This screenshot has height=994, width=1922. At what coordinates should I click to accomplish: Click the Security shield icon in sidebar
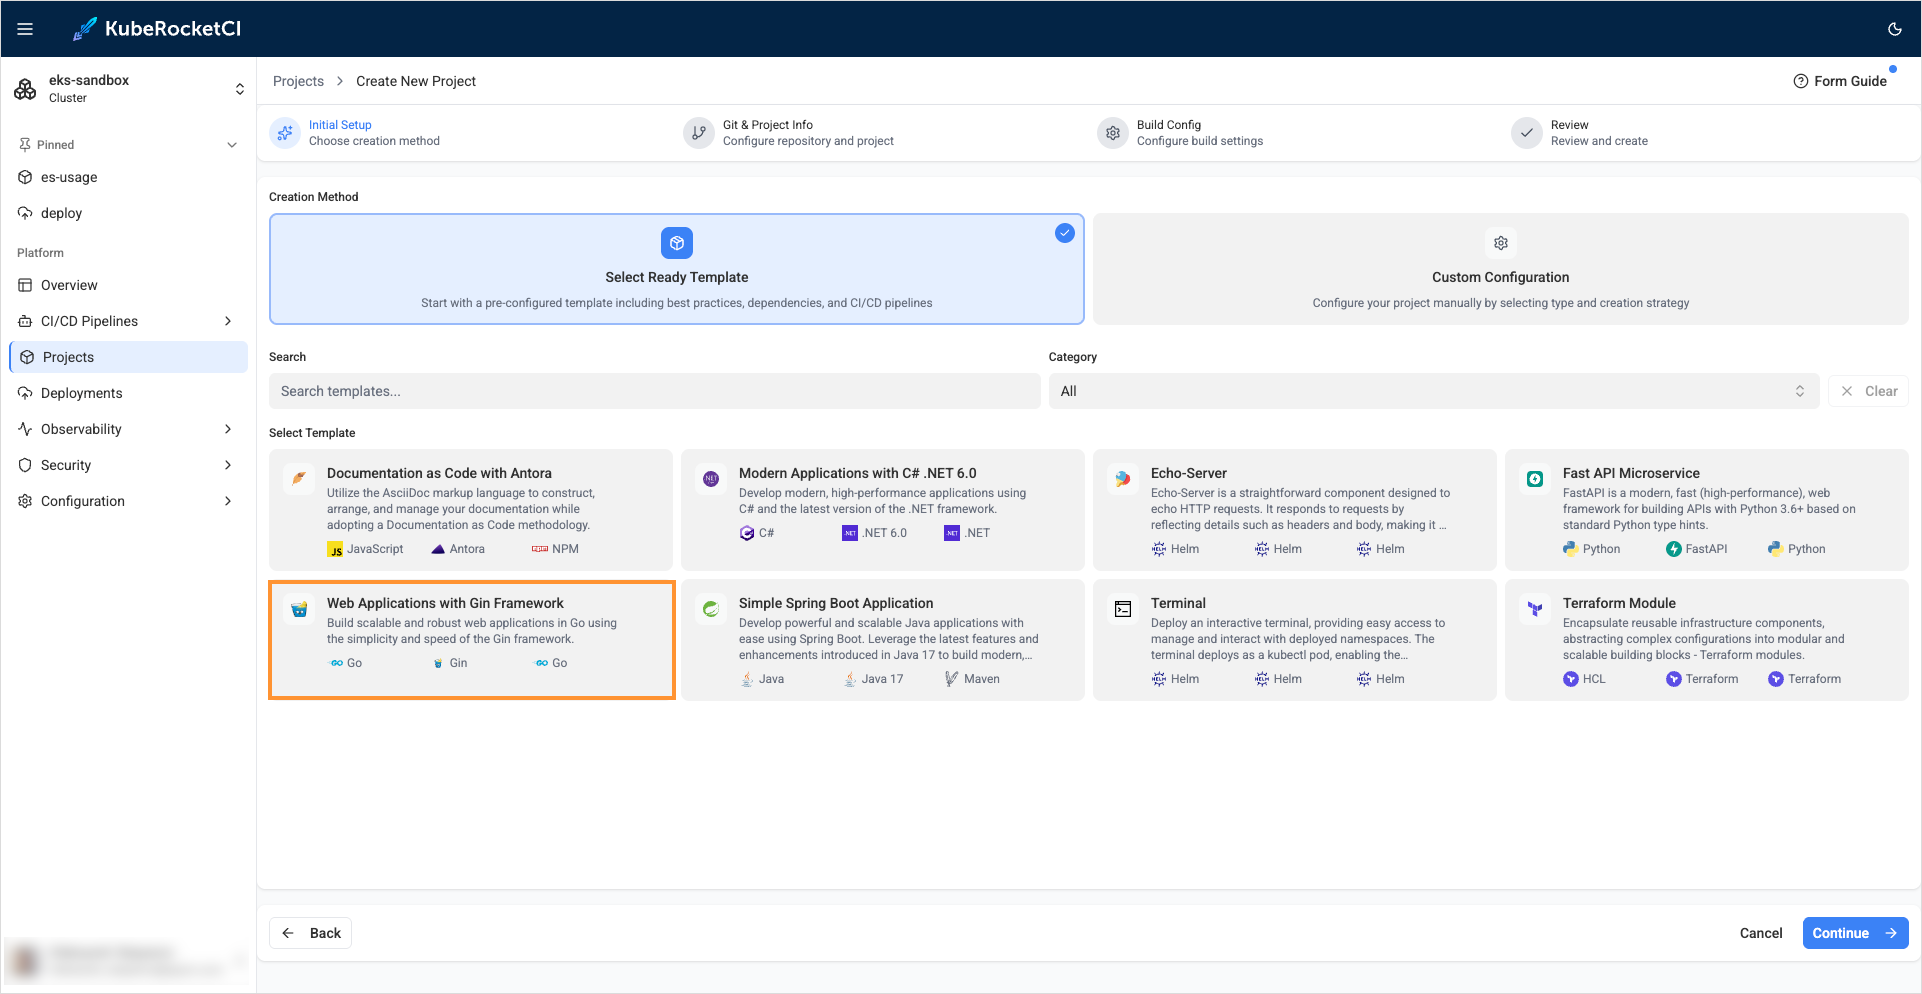(25, 464)
